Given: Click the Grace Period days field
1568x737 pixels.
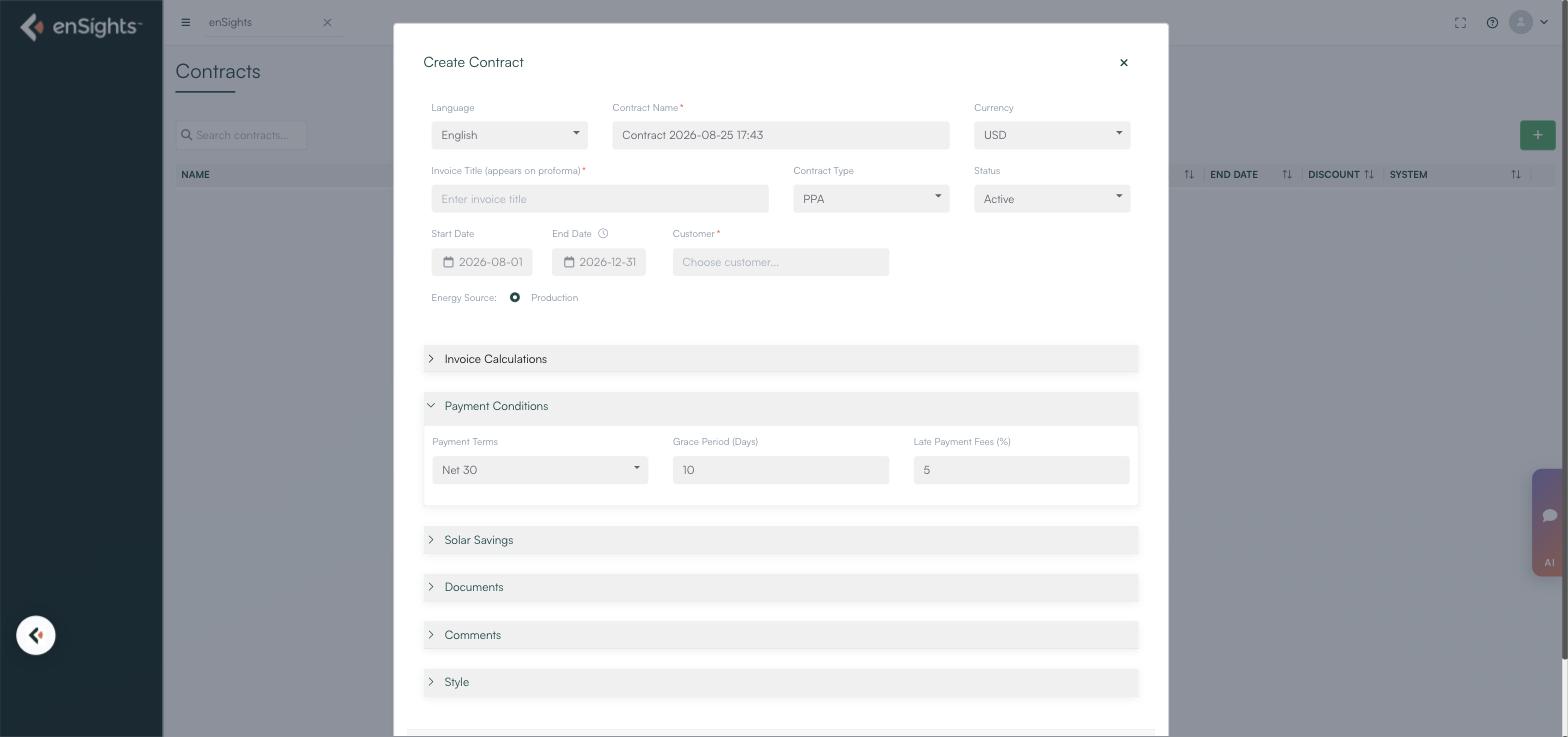Looking at the screenshot, I should pyautogui.click(x=781, y=470).
